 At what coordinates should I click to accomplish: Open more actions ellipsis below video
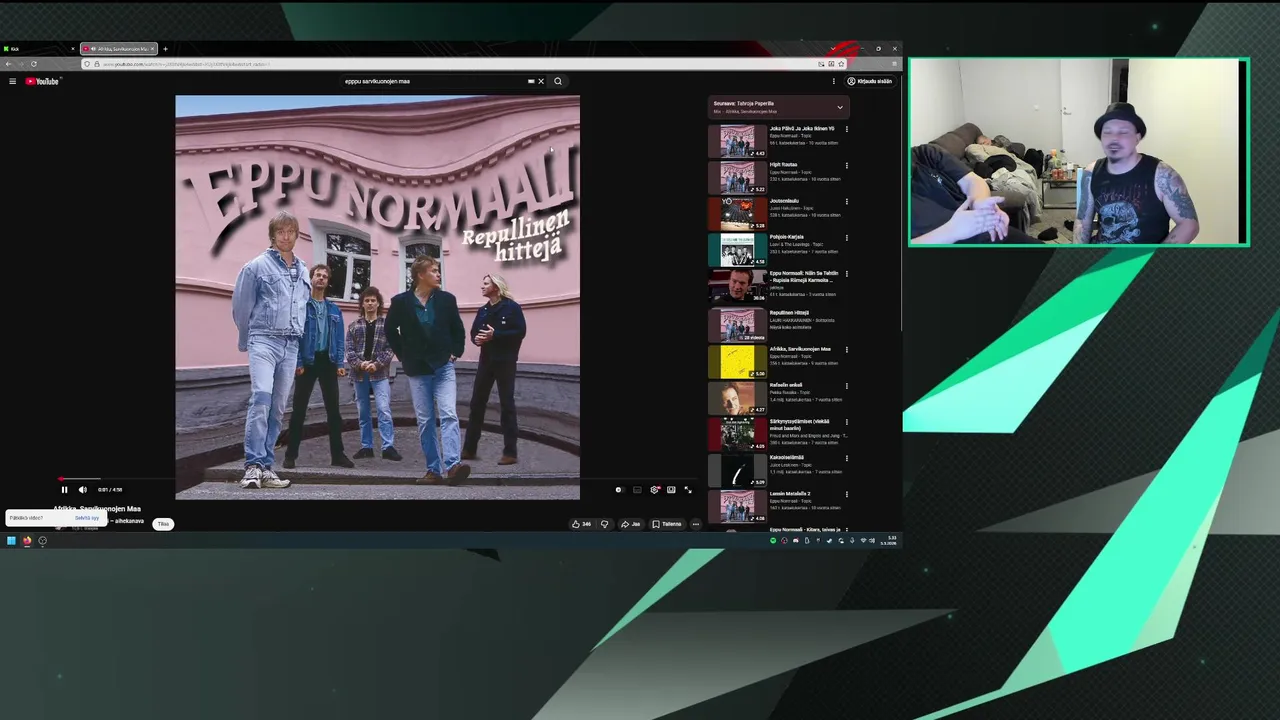point(696,524)
